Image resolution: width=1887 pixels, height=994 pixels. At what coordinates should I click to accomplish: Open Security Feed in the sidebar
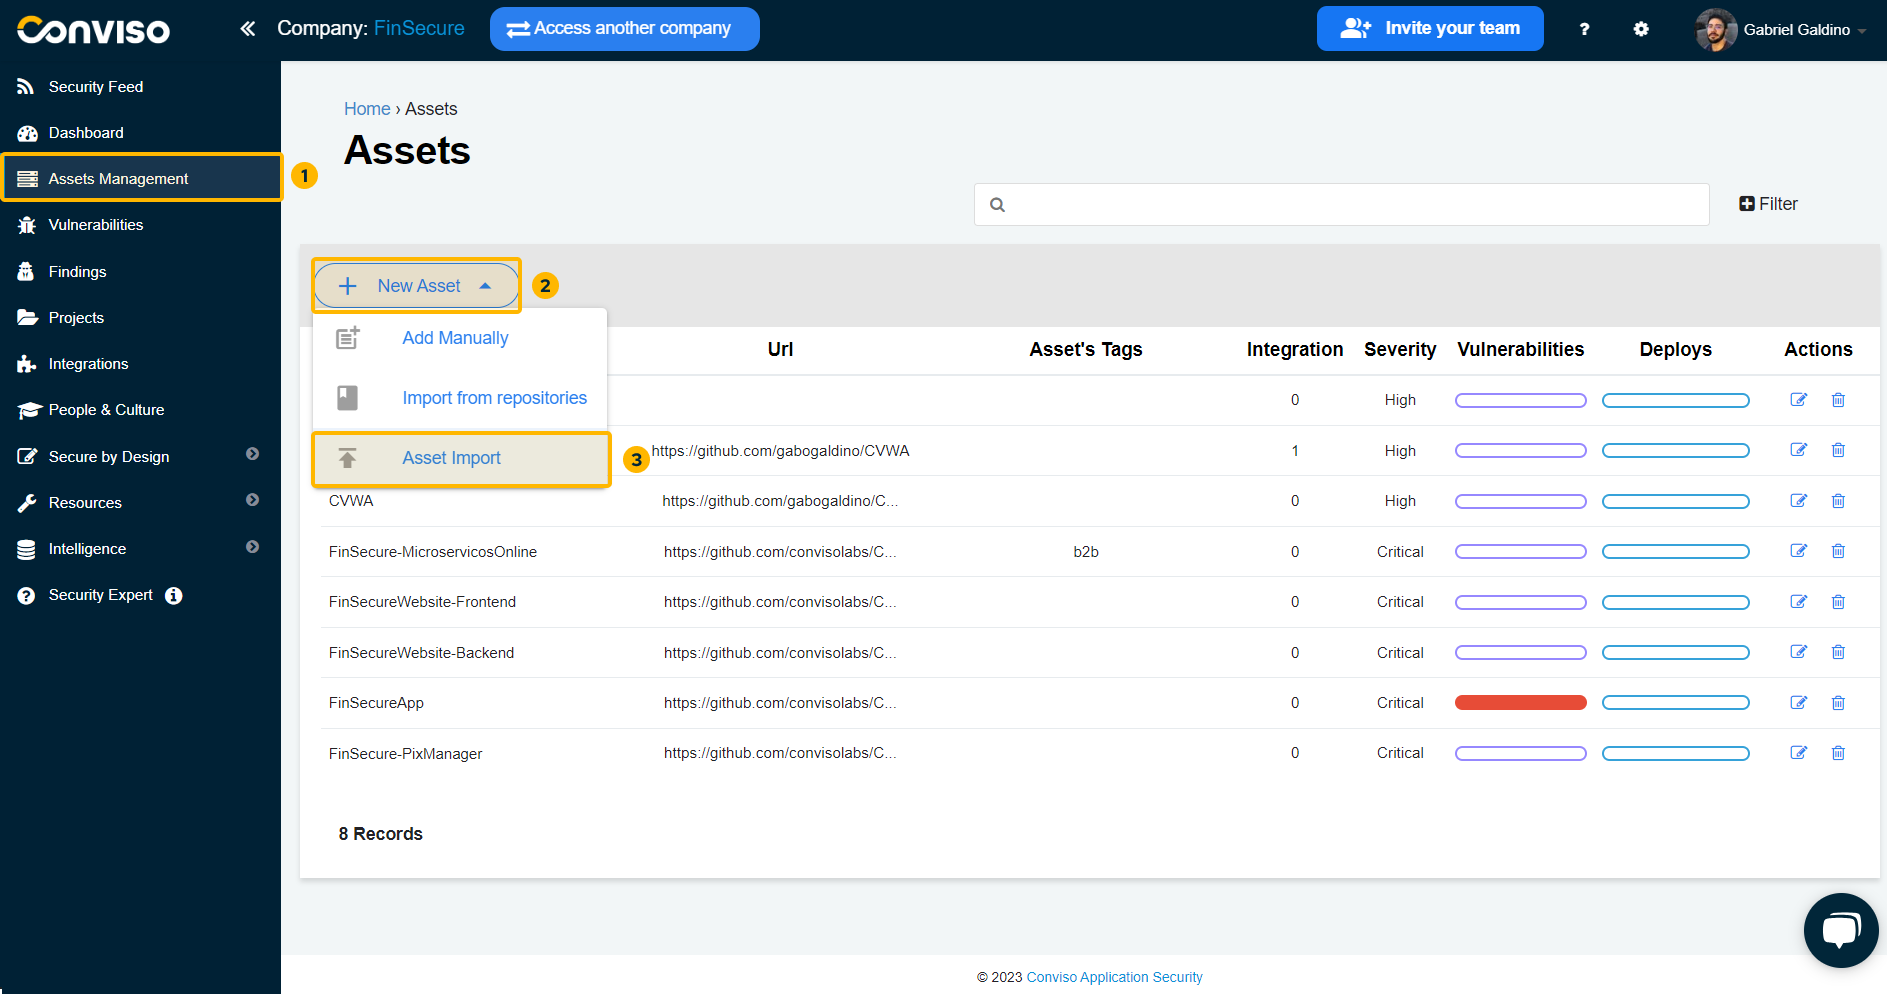95,87
